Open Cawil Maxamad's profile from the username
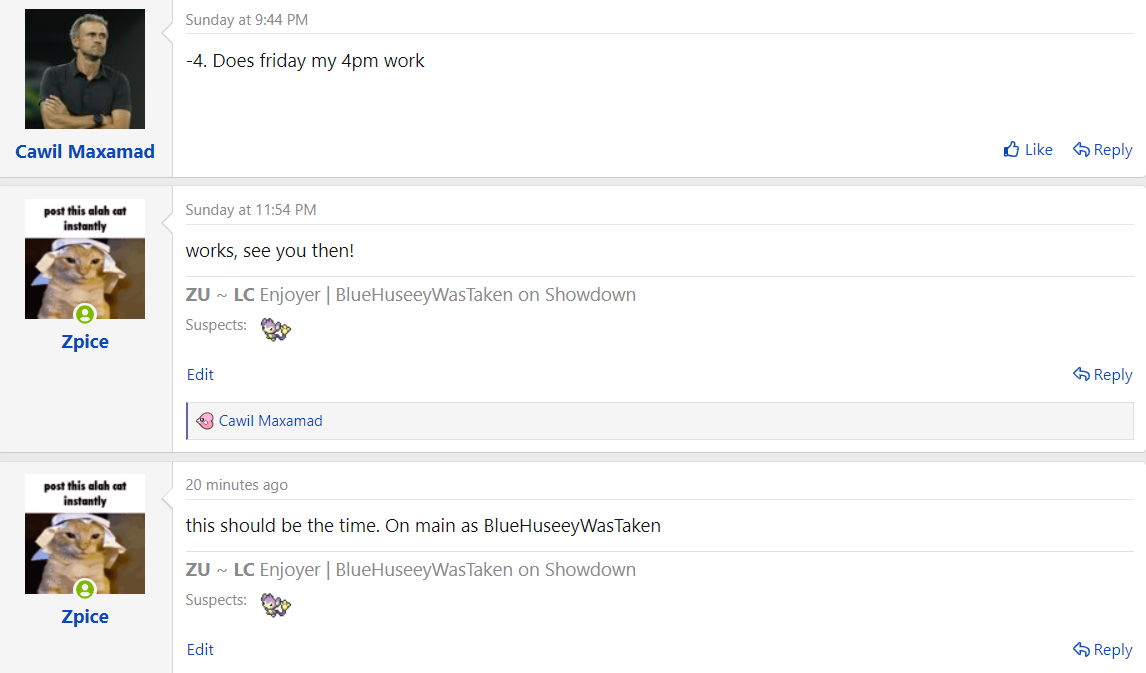Screen dimensions: 1146x673 click(x=85, y=152)
